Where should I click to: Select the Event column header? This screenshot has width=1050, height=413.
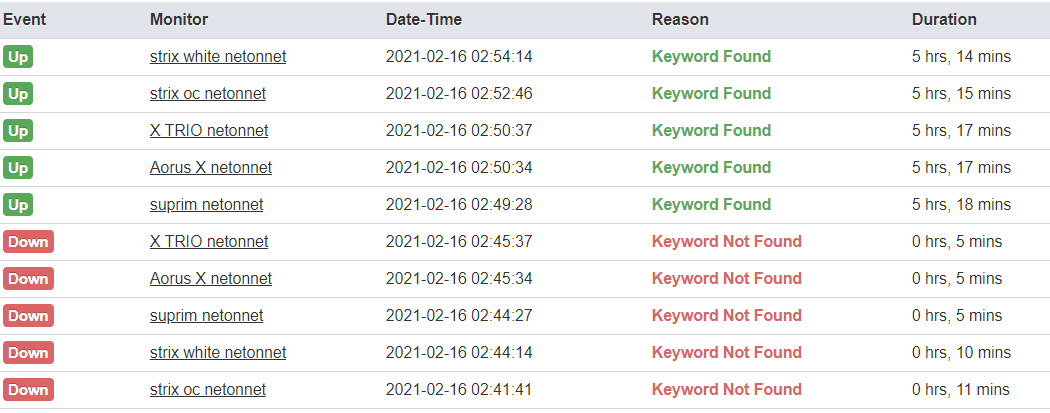pos(25,19)
